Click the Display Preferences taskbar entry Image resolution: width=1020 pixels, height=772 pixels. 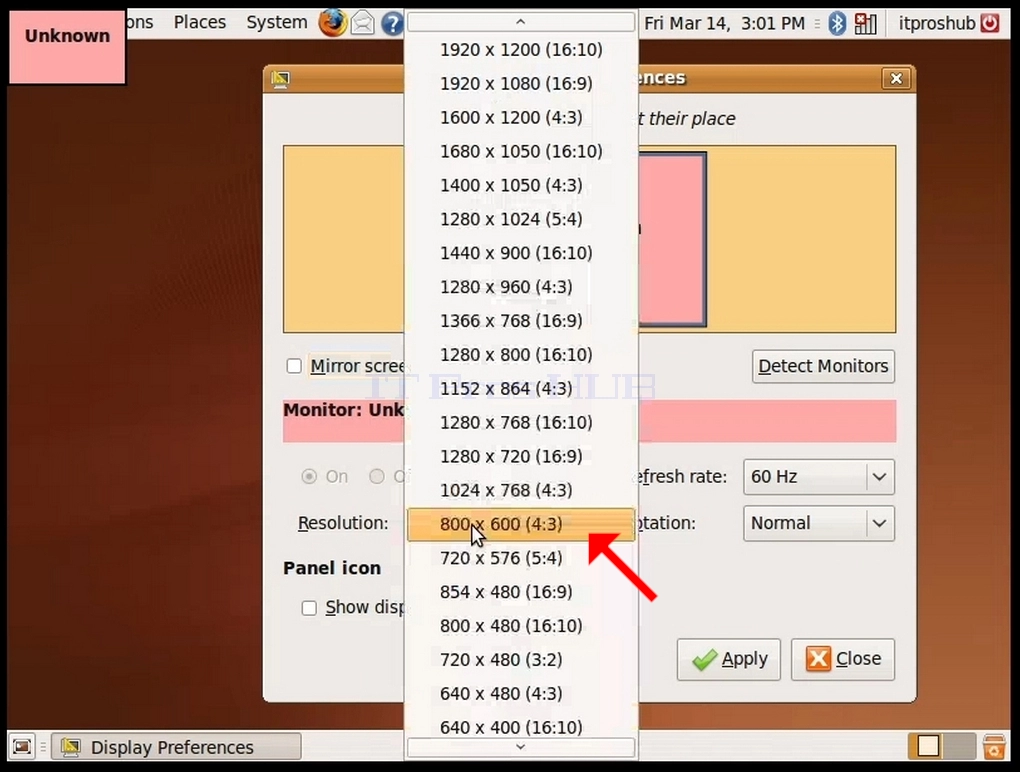tap(176, 747)
